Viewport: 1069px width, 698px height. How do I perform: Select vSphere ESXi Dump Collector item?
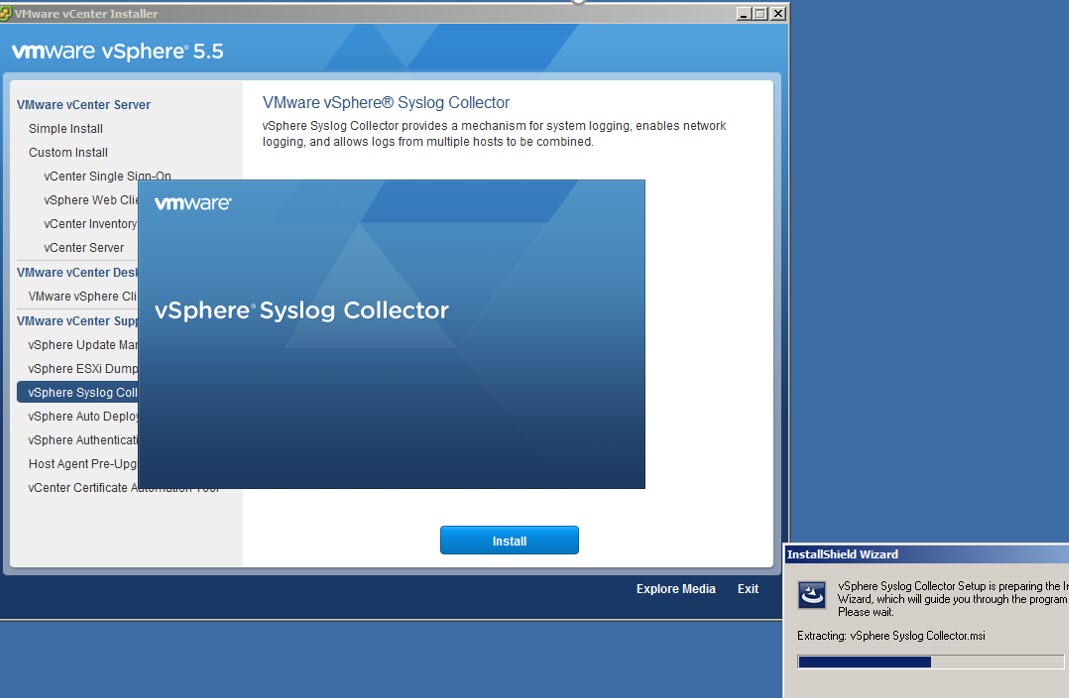tap(83, 369)
